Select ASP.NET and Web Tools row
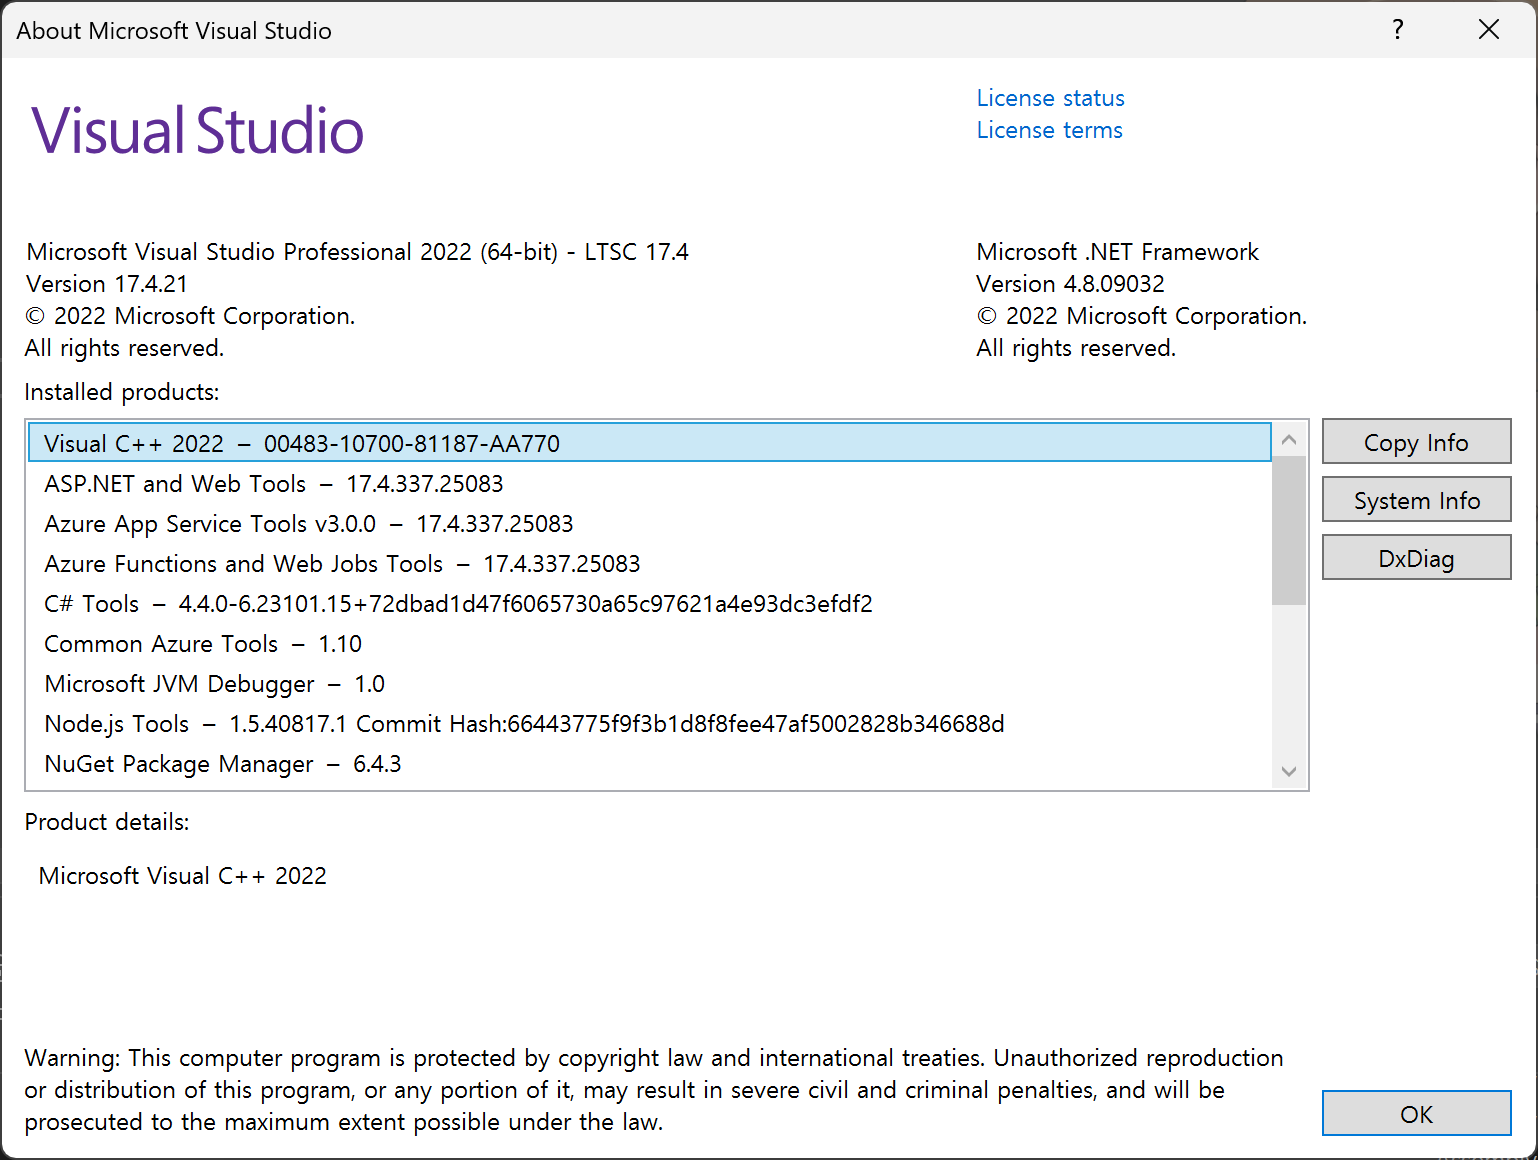1538x1160 pixels. pos(650,484)
